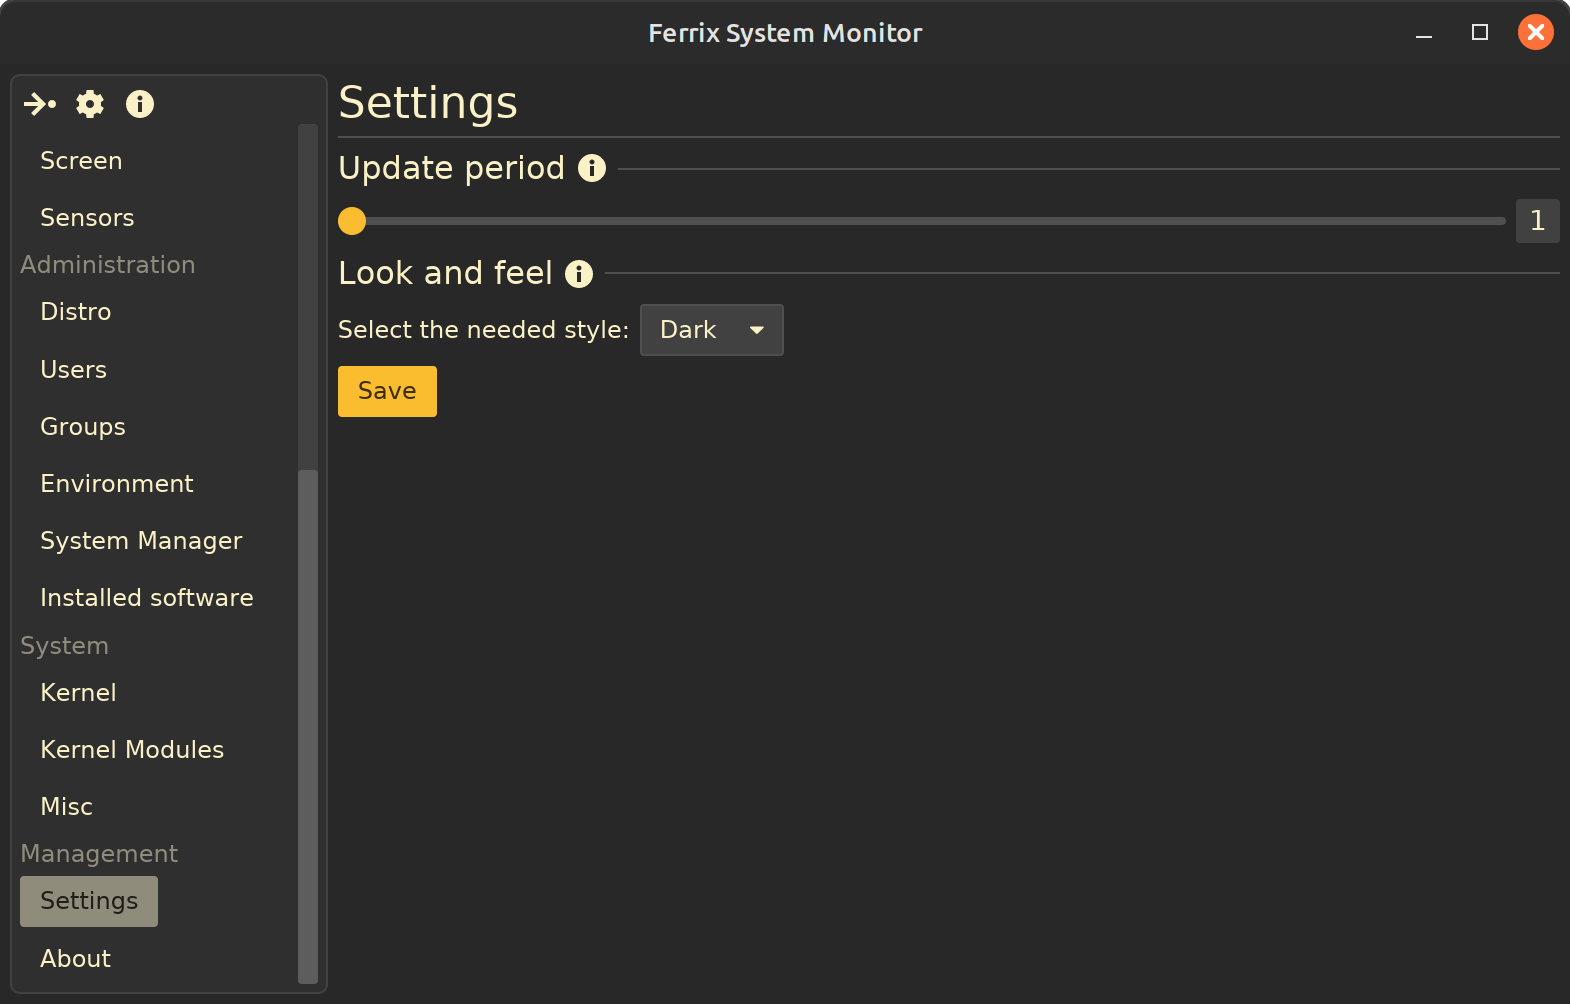Open the Dark style dropdown
This screenshot has width=1570, height=1004.
pos(711,330)
